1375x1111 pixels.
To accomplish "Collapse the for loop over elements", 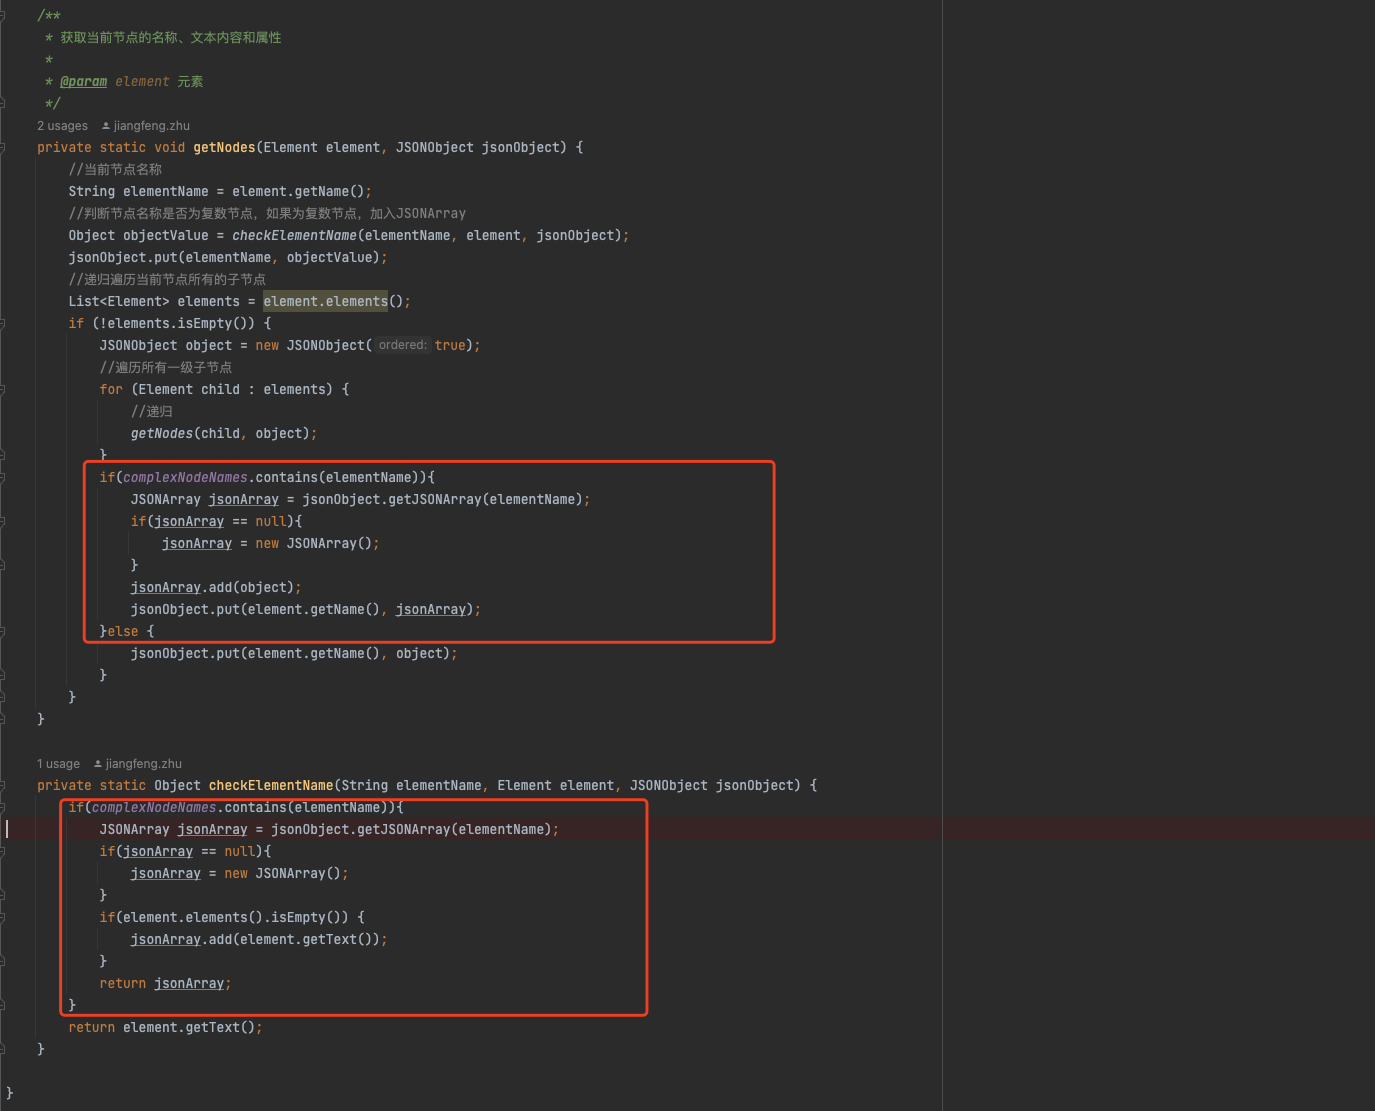I will click(3, 390).
